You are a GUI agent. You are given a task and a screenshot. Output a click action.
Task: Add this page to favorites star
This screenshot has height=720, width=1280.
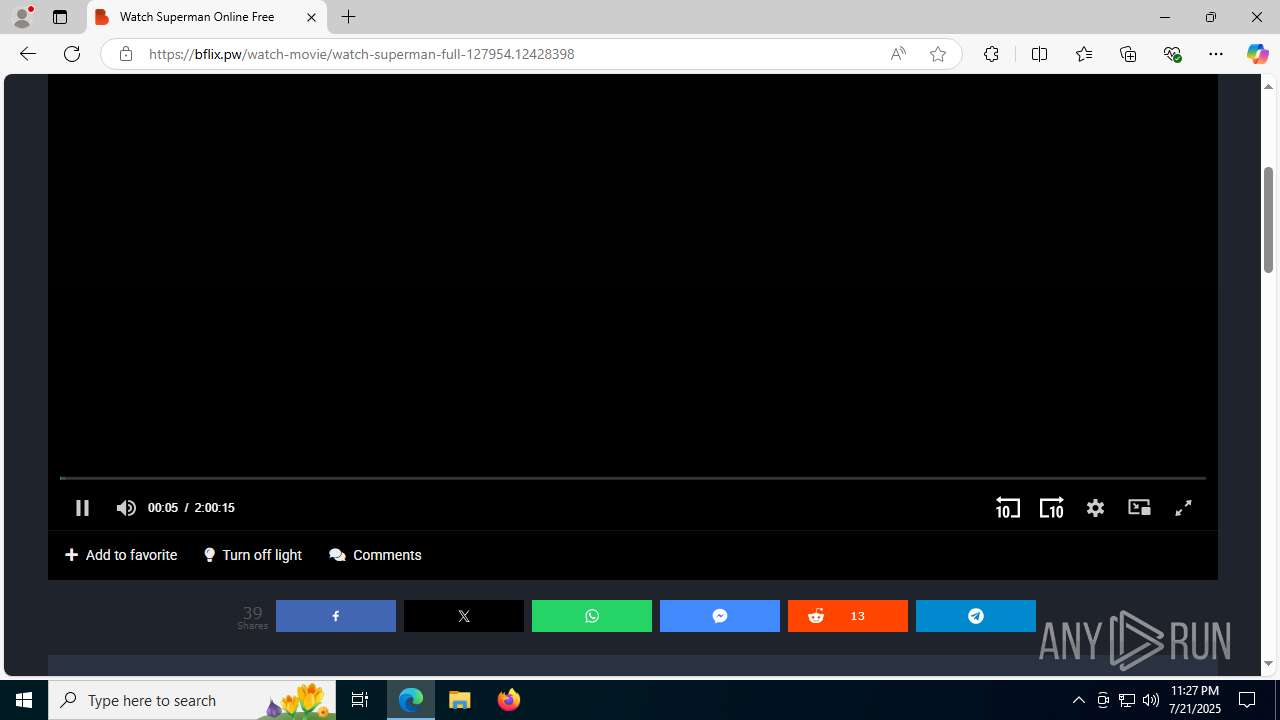point(938,54)
